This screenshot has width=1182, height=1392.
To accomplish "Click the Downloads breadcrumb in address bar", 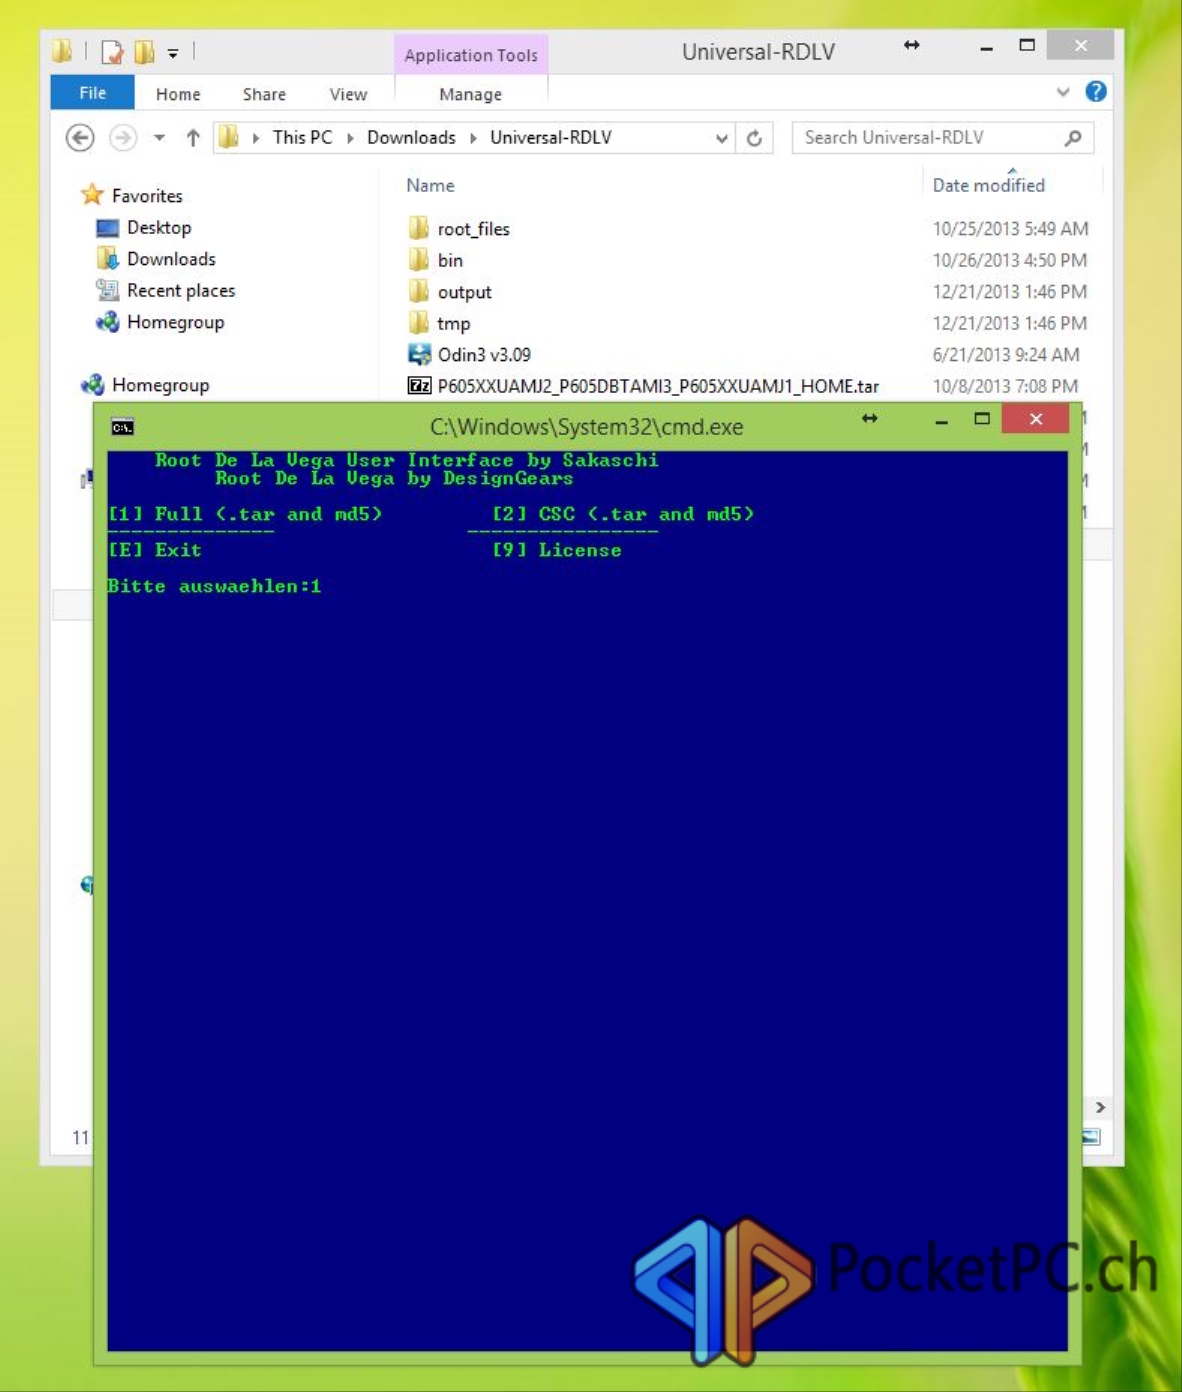I will click(x=411, y=138).
